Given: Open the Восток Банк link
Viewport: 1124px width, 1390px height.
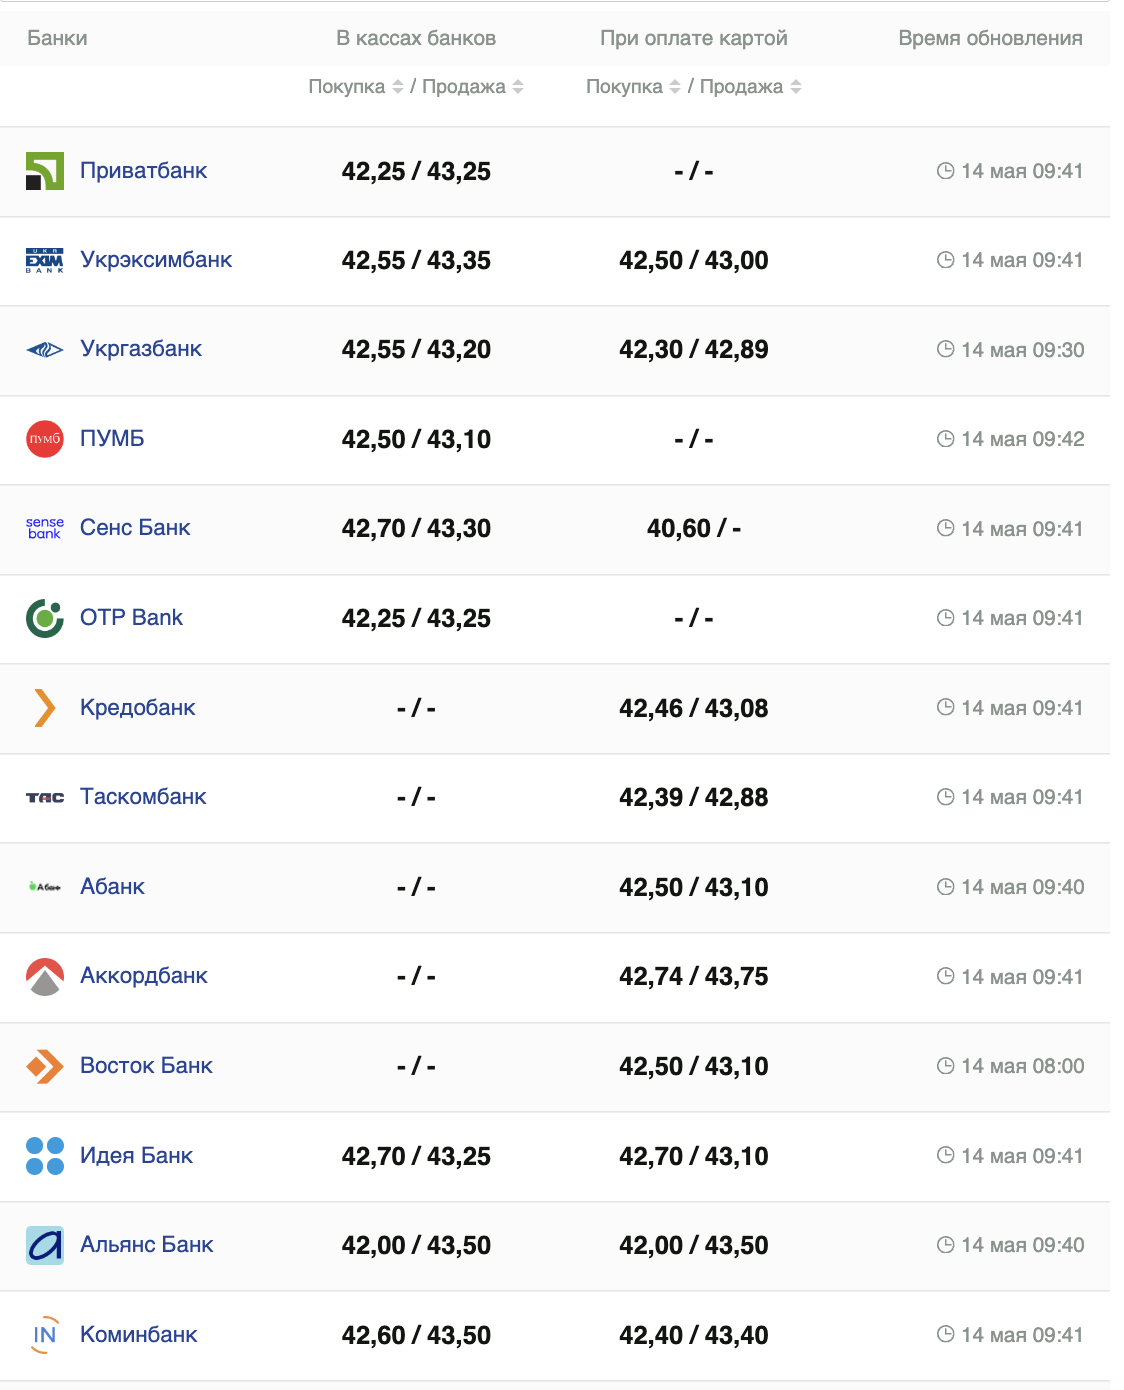Looking at the screenshot, I should (146, 1066).
